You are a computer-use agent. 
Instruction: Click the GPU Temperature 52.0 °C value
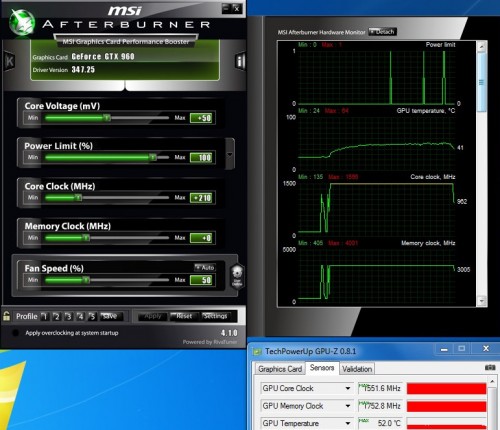[x=380, y=423]
